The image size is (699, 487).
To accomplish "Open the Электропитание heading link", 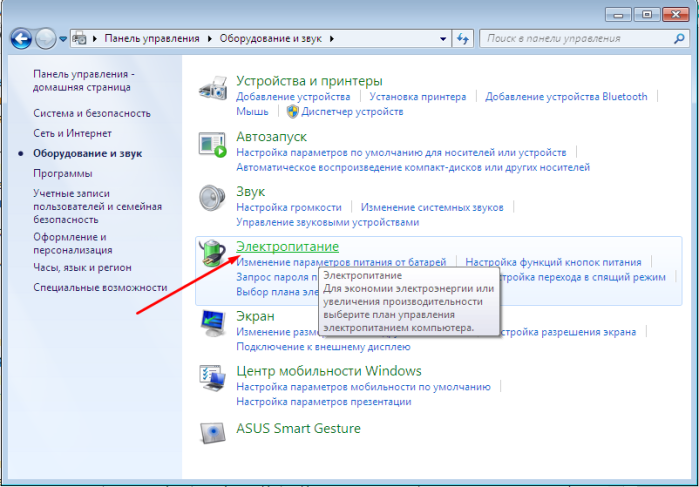I will pos(288,247).
